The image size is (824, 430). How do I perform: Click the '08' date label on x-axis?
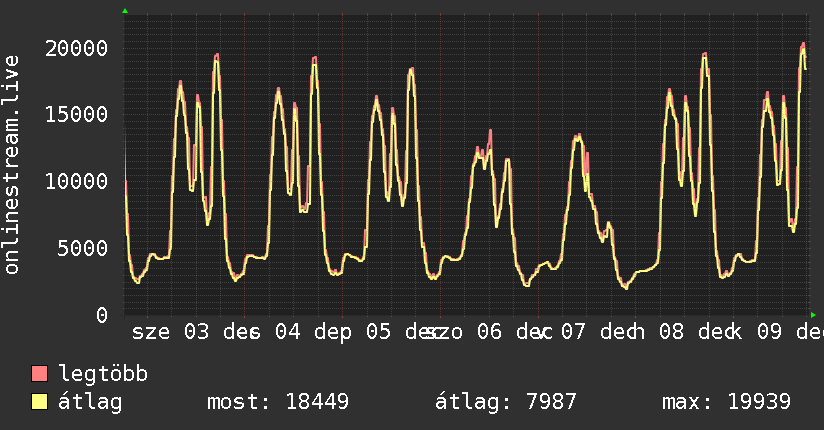[672, 332]
